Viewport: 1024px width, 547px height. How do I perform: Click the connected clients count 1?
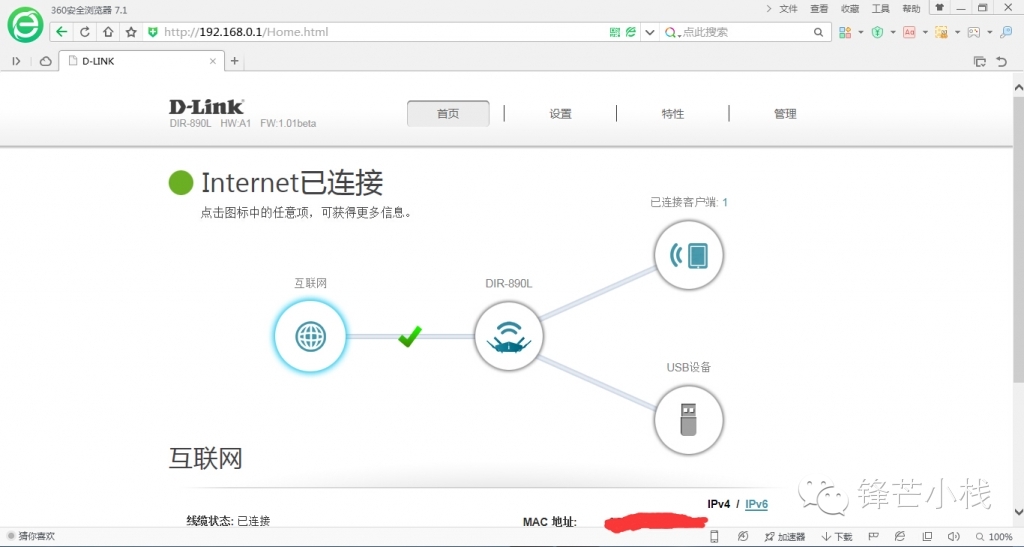[725, 202]
